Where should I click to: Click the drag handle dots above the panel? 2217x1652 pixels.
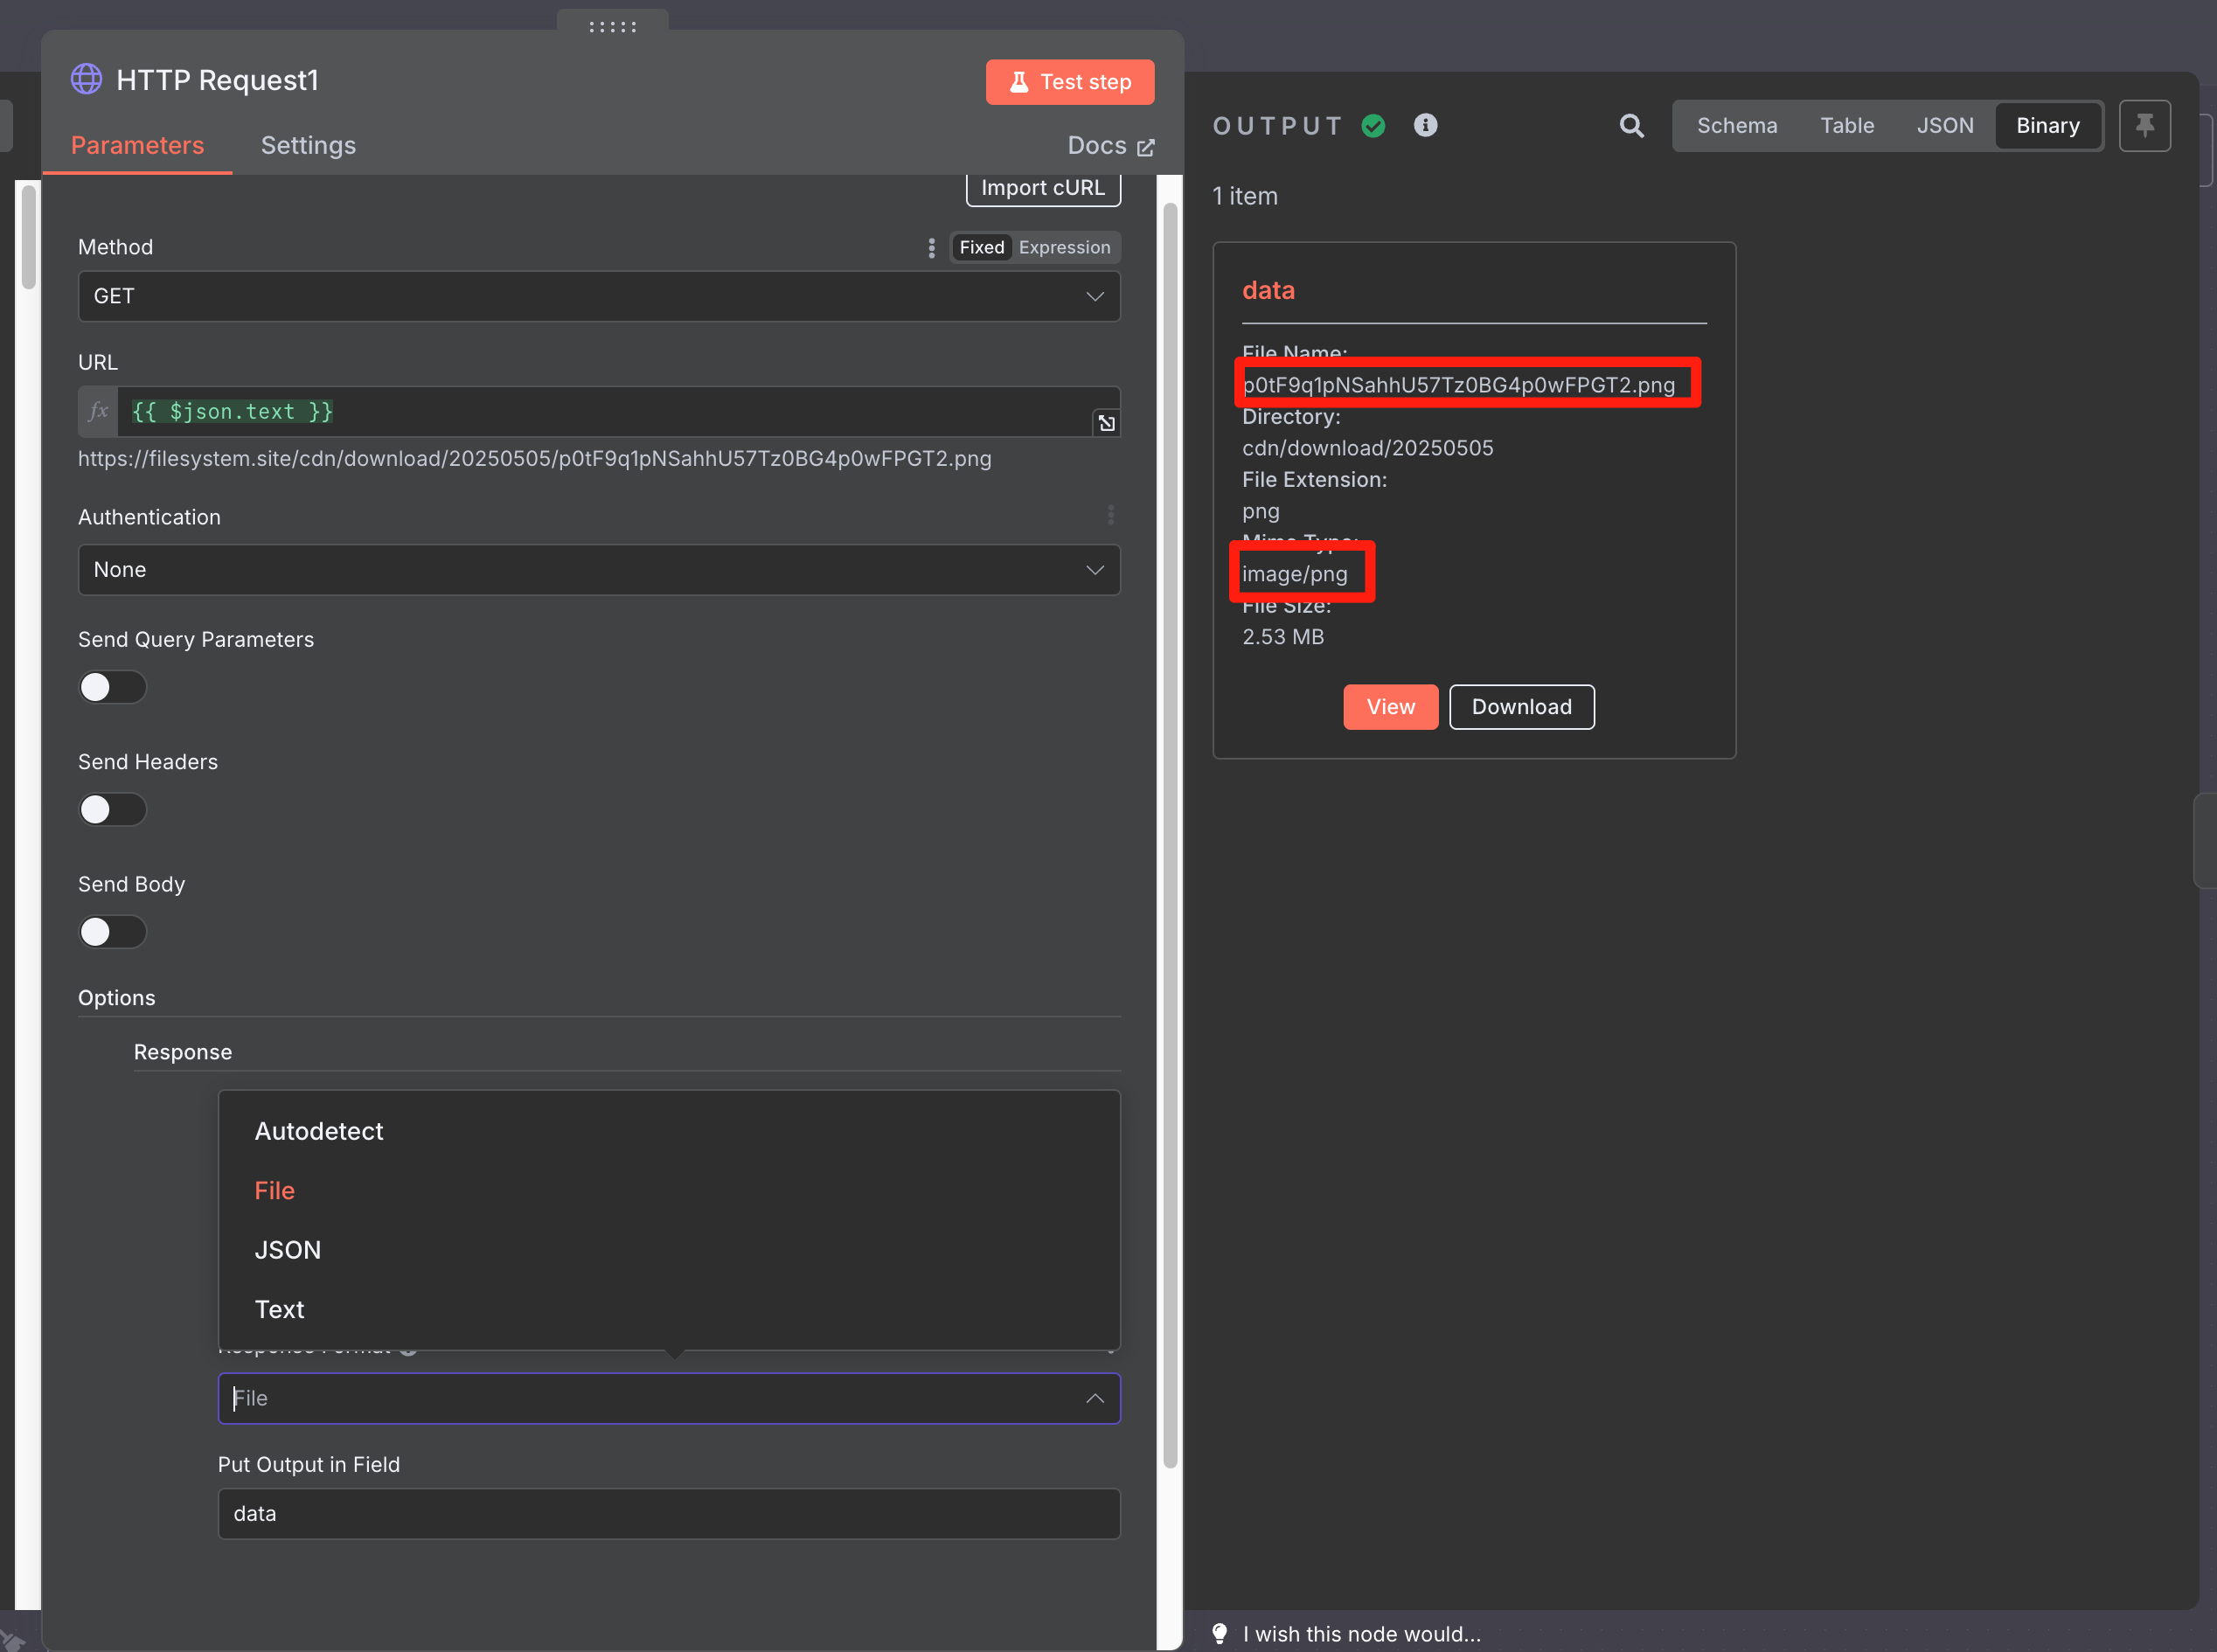click(x=612, y=26)
